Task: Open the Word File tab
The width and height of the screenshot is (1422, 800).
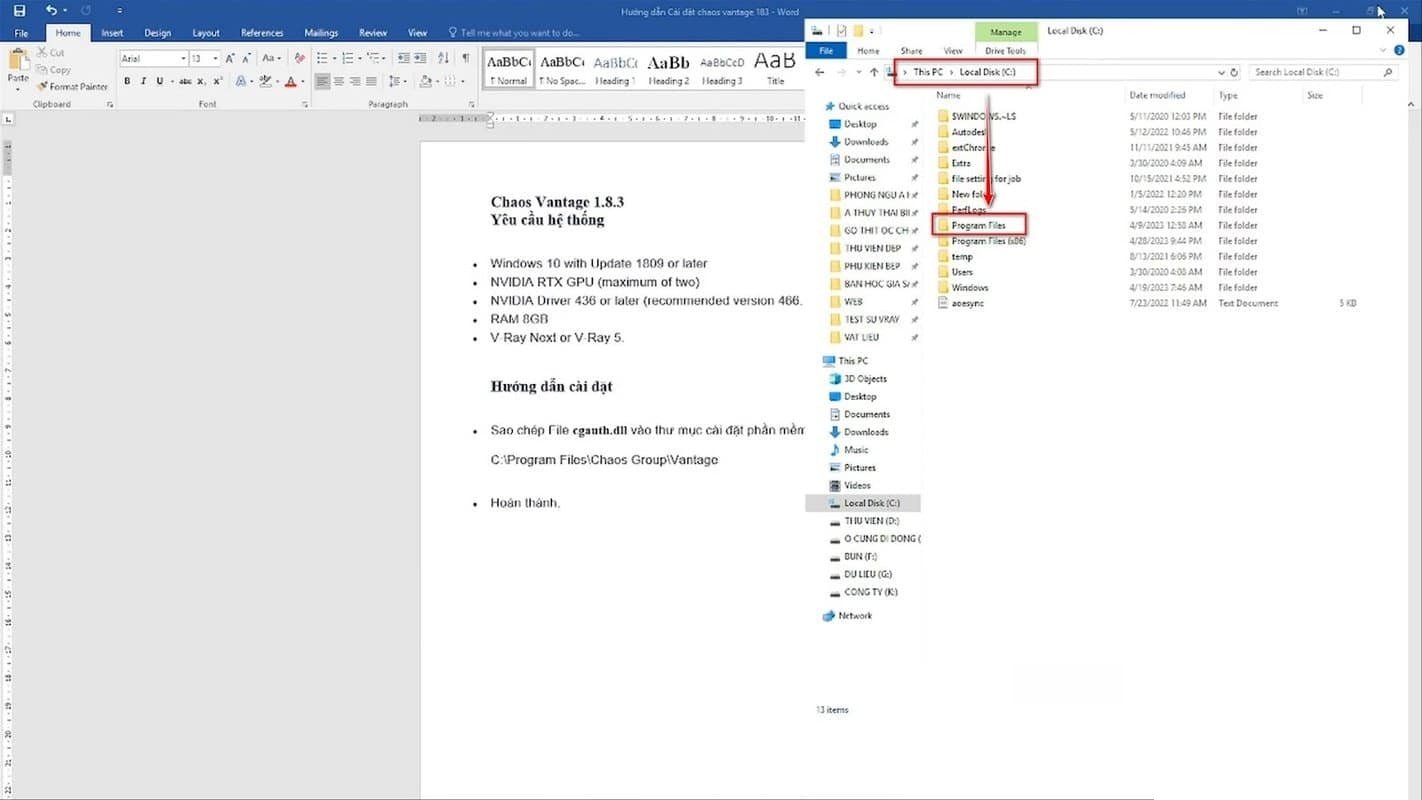Action: click(x=21, y=33)
